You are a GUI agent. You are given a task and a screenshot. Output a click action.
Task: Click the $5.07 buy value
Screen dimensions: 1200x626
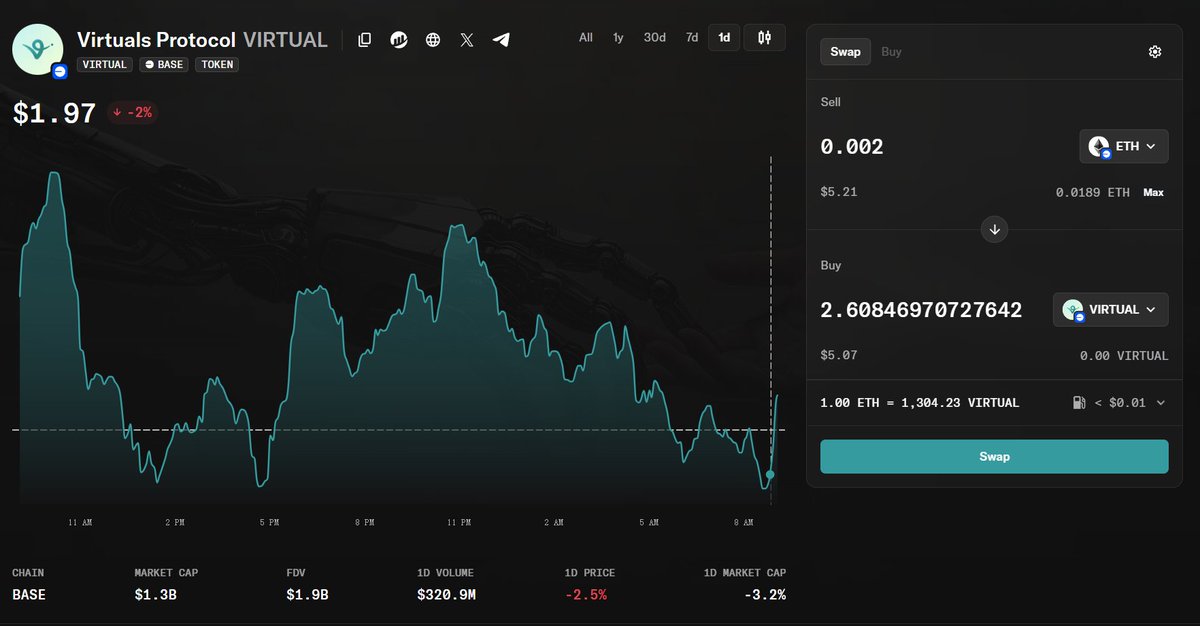click(839, 355)
